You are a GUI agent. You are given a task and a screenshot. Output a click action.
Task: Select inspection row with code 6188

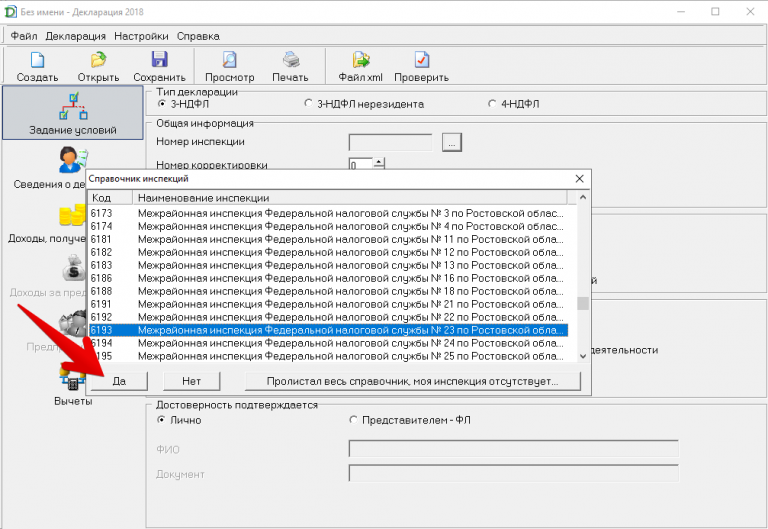point(330,291)
